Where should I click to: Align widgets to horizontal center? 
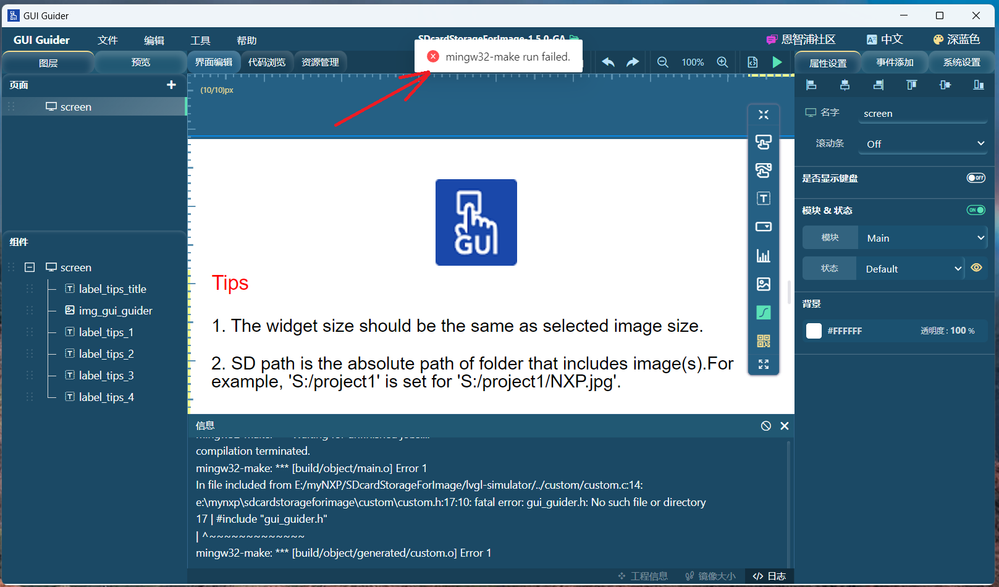click(845, 85)
